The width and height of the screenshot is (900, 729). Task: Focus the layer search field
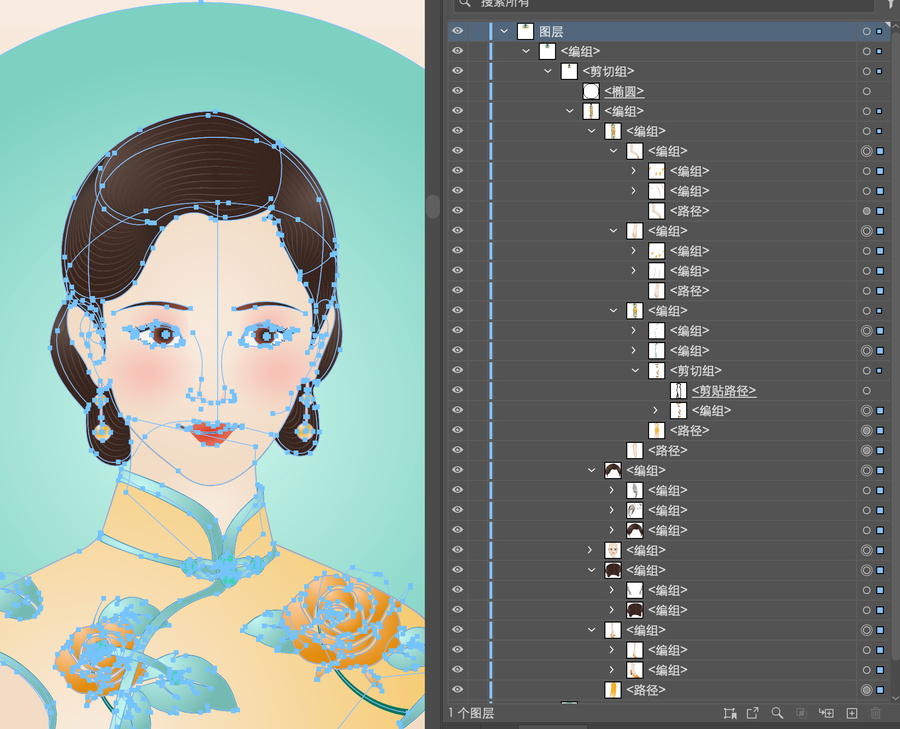click(664, 5)
